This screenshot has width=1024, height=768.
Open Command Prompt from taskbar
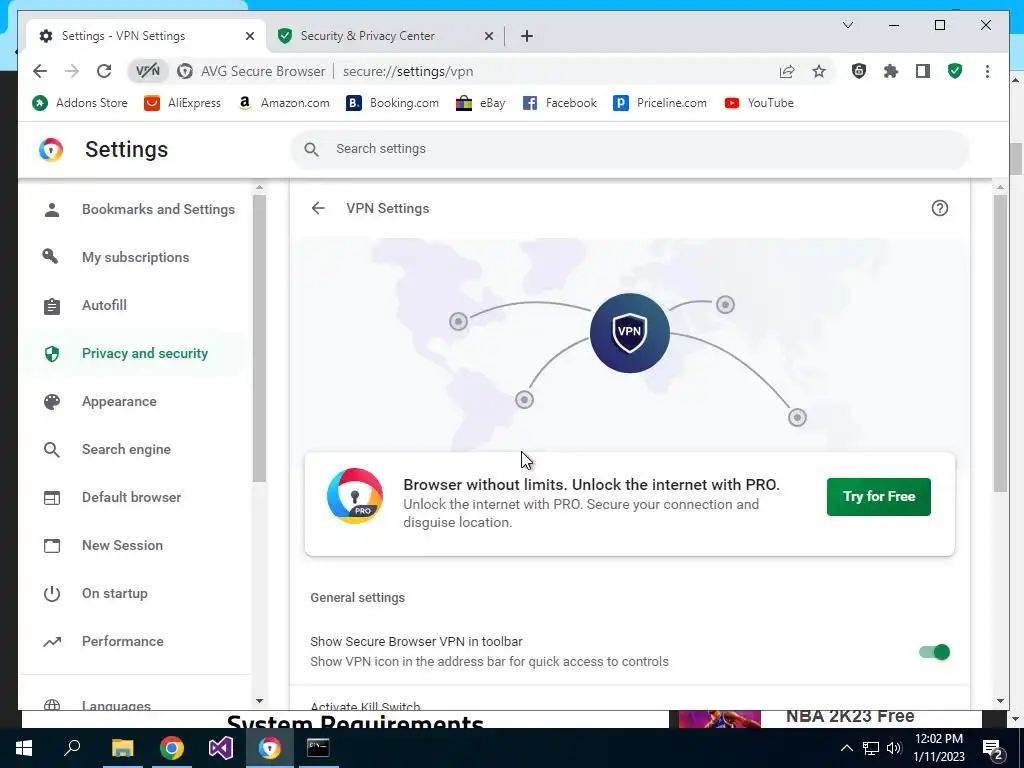(x=318, y=748)
